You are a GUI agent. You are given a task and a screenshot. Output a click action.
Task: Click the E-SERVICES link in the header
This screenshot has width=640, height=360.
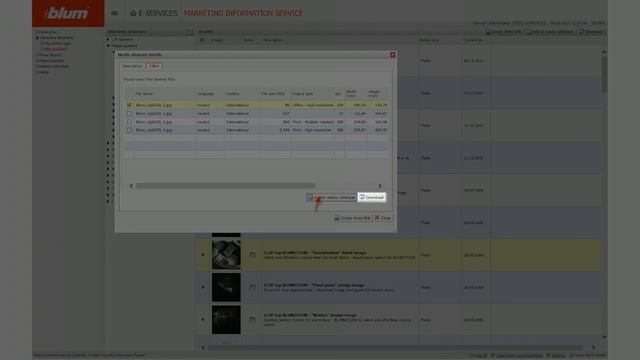(x=158, y=13)
